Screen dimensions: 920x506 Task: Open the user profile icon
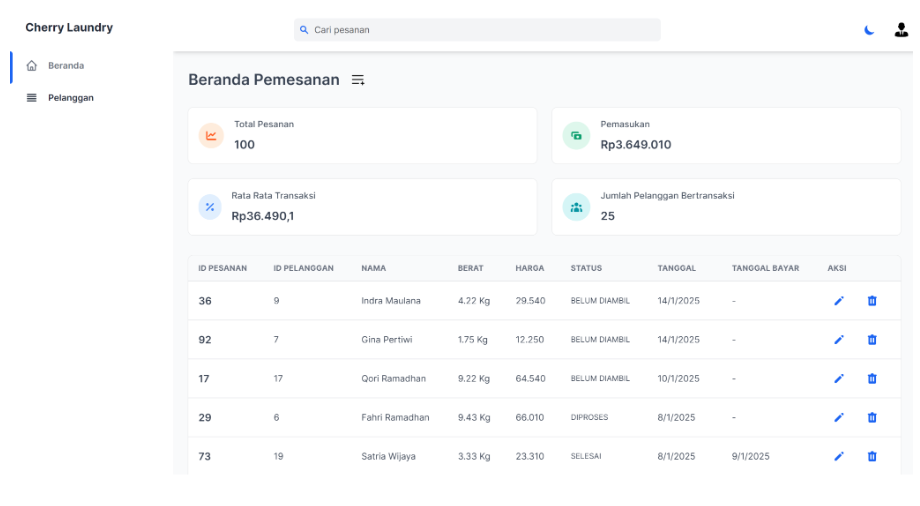901,30
